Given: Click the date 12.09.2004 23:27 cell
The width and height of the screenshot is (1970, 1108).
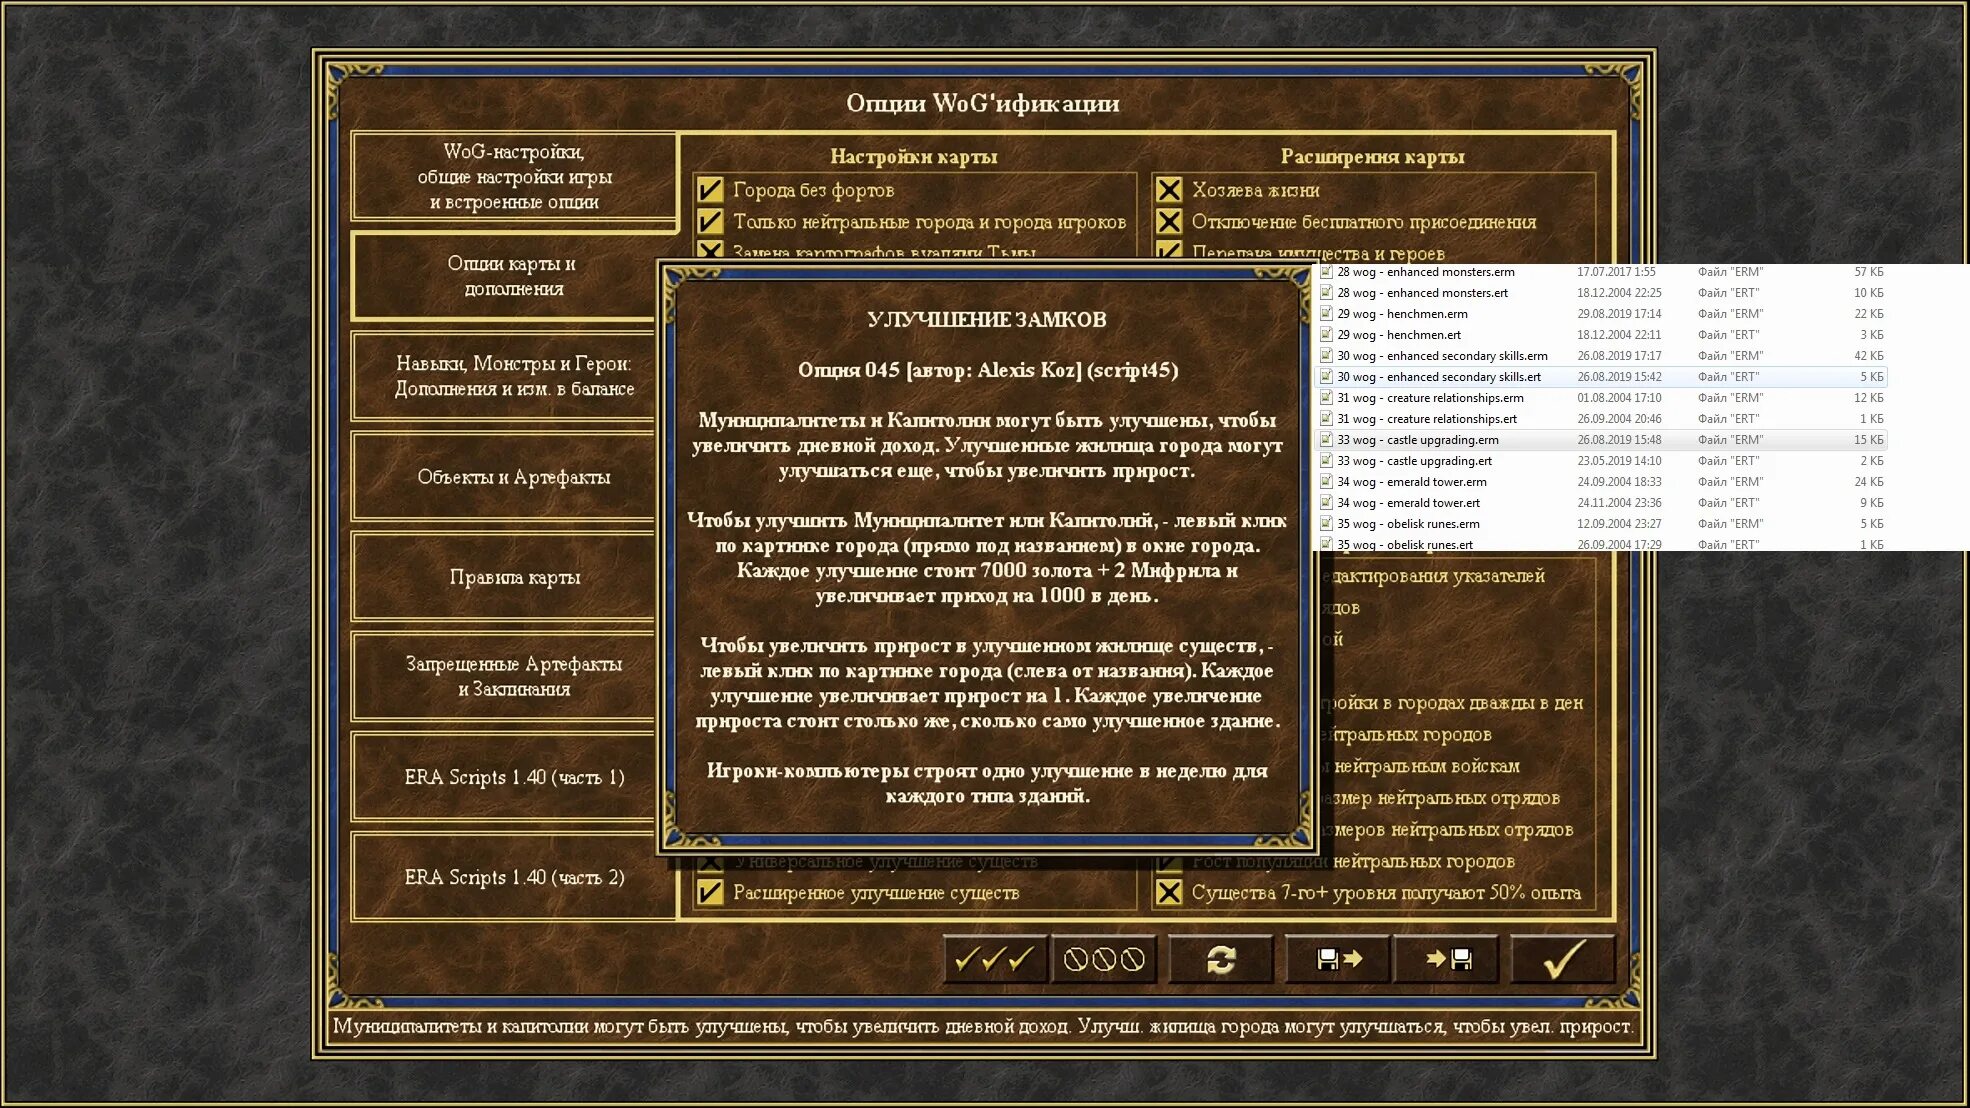Looking at the screenshot, I should (x=1619, y=524).
